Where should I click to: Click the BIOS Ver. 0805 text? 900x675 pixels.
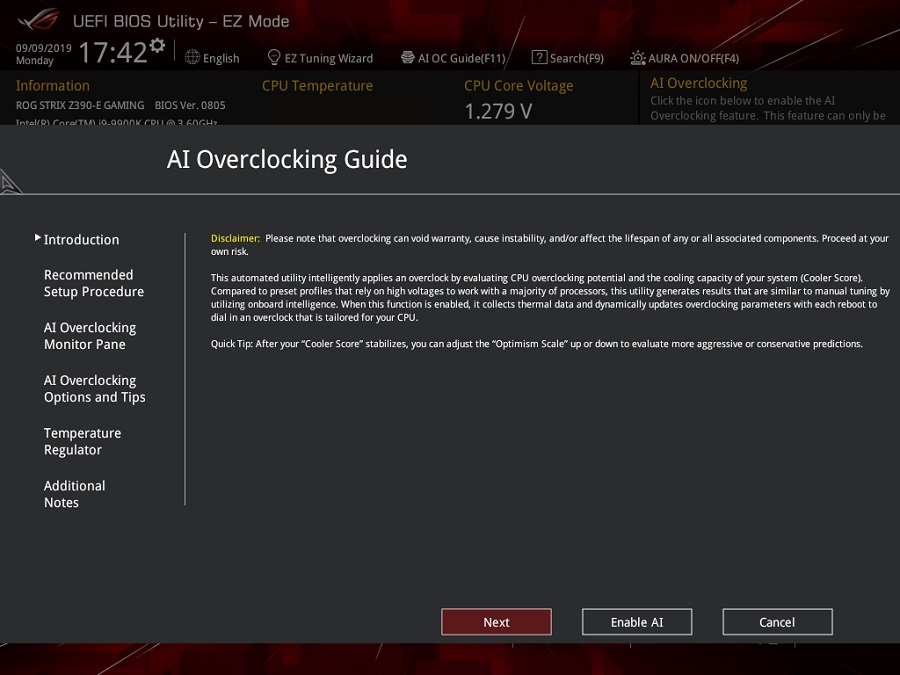coord(190,105)
